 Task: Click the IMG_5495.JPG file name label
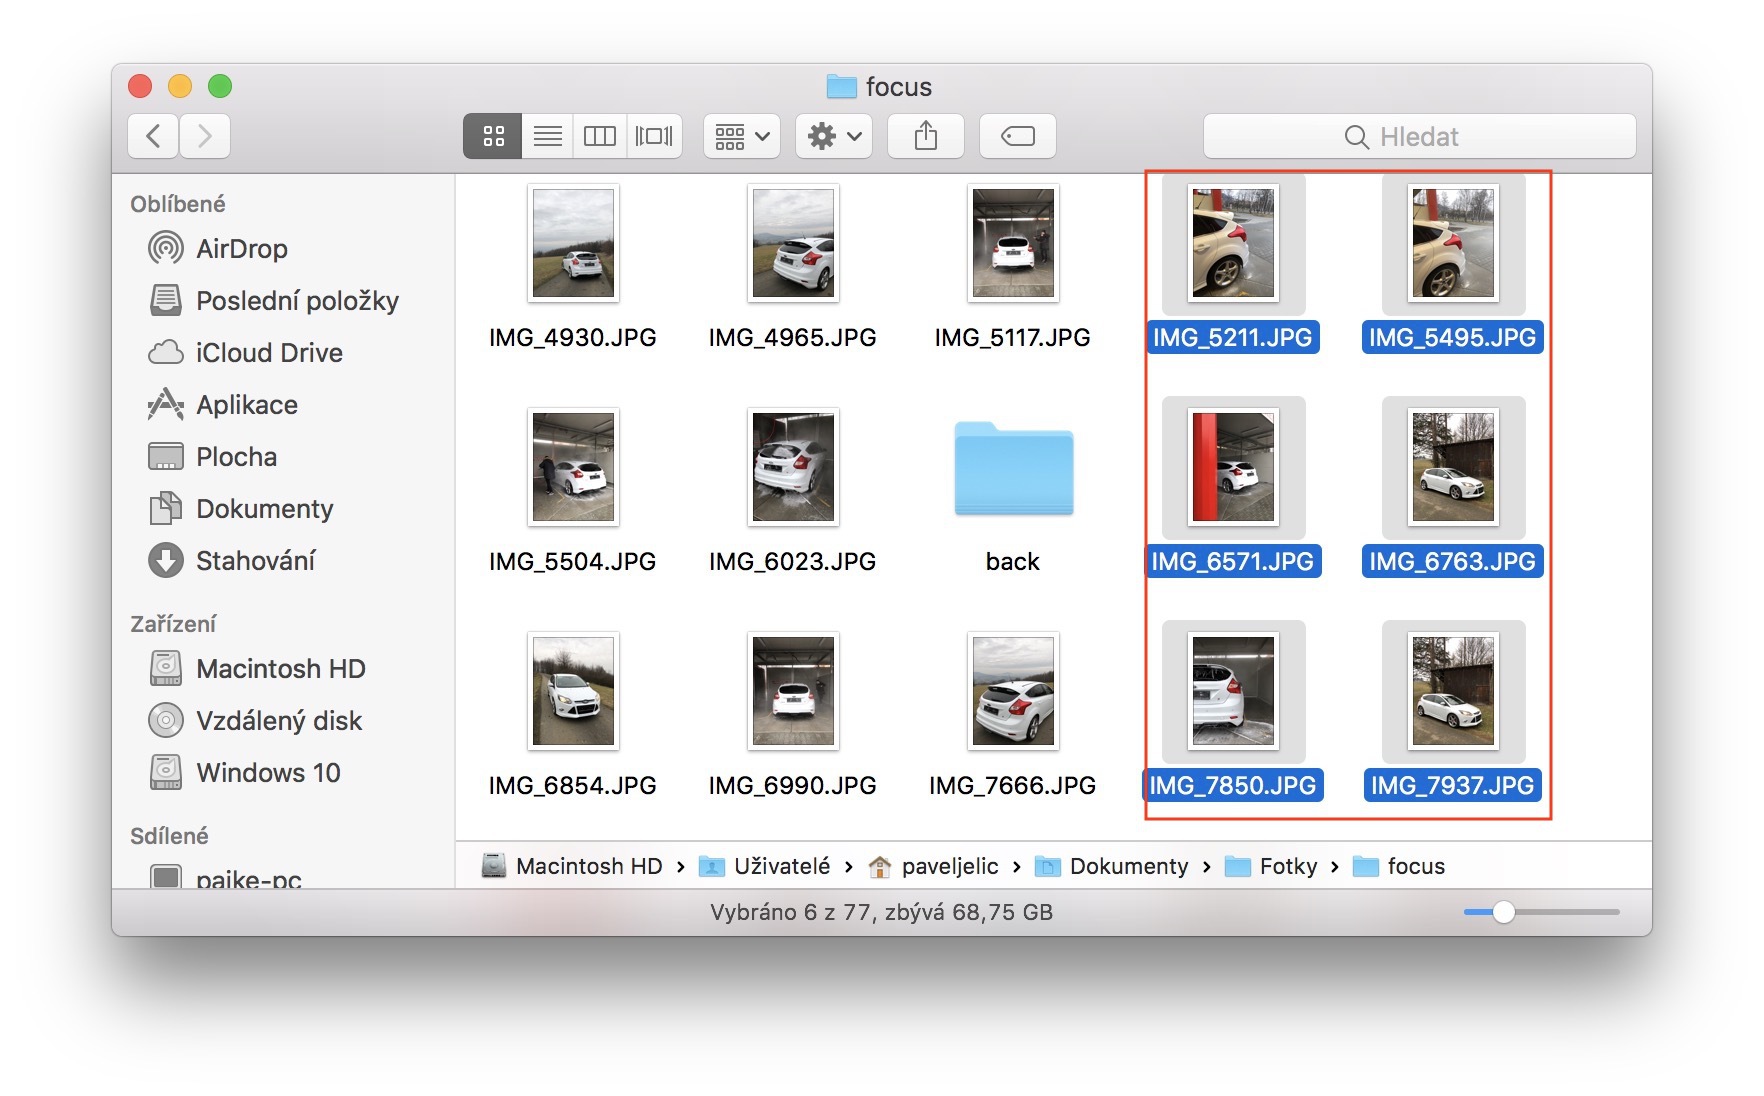click(1453, 337)
